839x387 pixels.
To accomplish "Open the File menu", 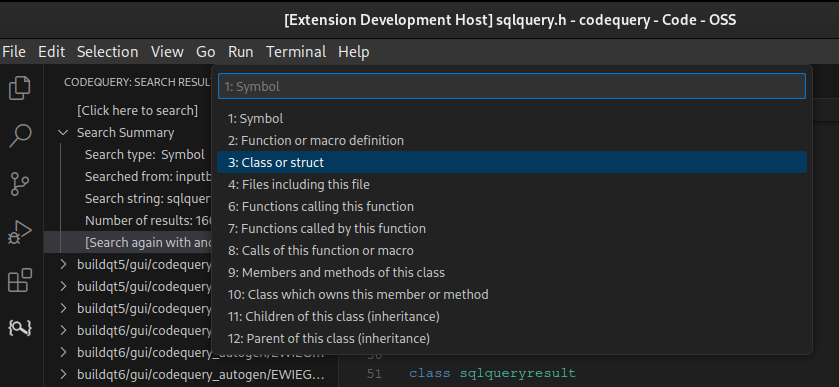I will coord(14,52).
